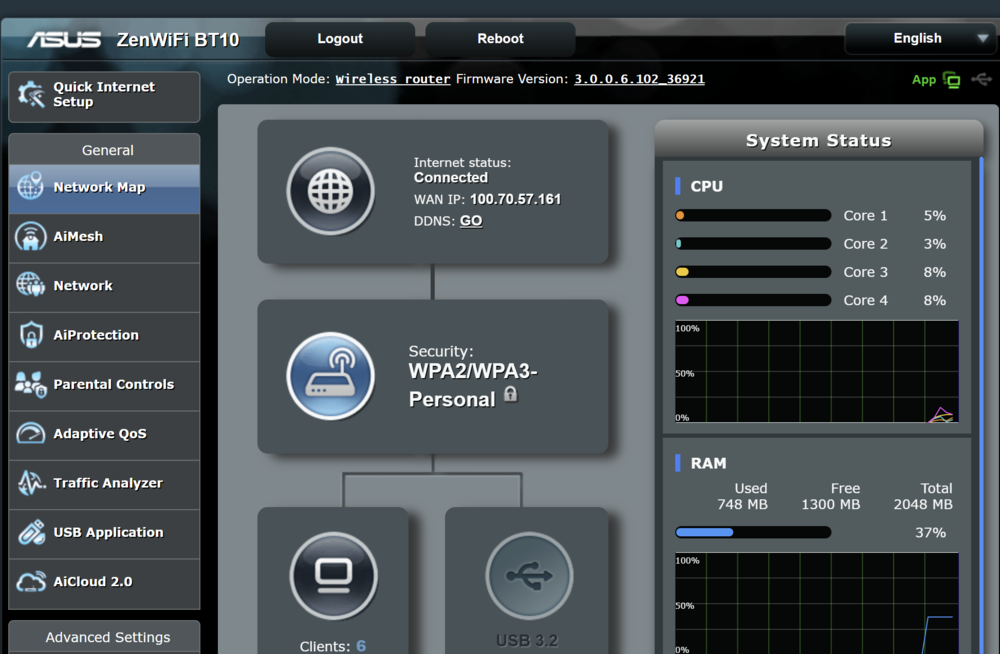Viewport: 1000px width, 654px height.
Task: Open firmware version 3.0.0.6.102_36921 link
Action: (639, 79)
